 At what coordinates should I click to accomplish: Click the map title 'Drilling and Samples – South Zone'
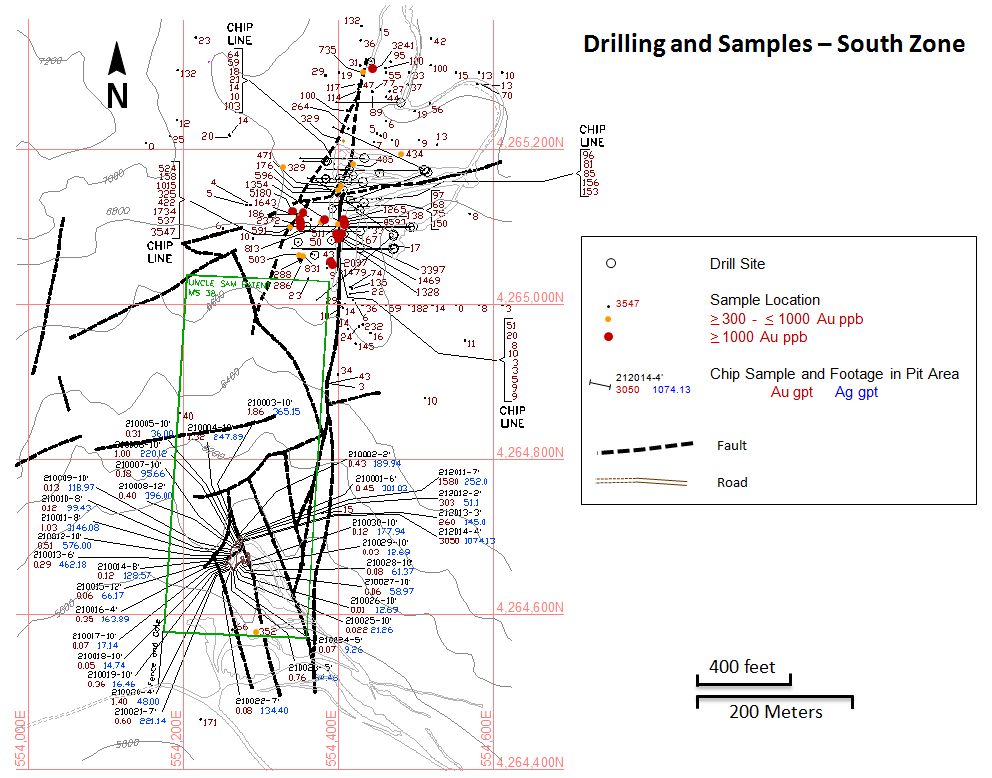coord(774,45)
